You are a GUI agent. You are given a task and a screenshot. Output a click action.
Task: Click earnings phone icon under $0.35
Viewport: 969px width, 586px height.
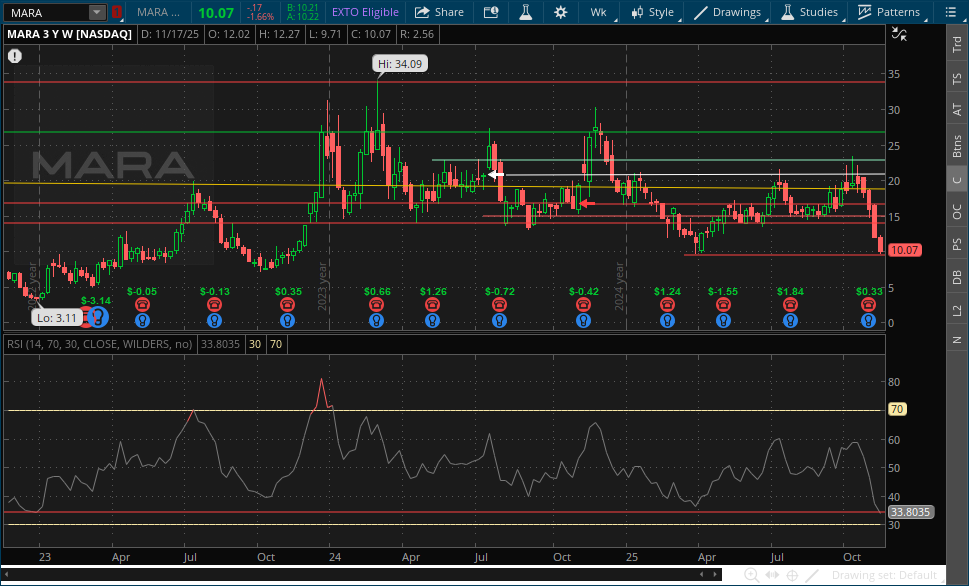[287, 305]
